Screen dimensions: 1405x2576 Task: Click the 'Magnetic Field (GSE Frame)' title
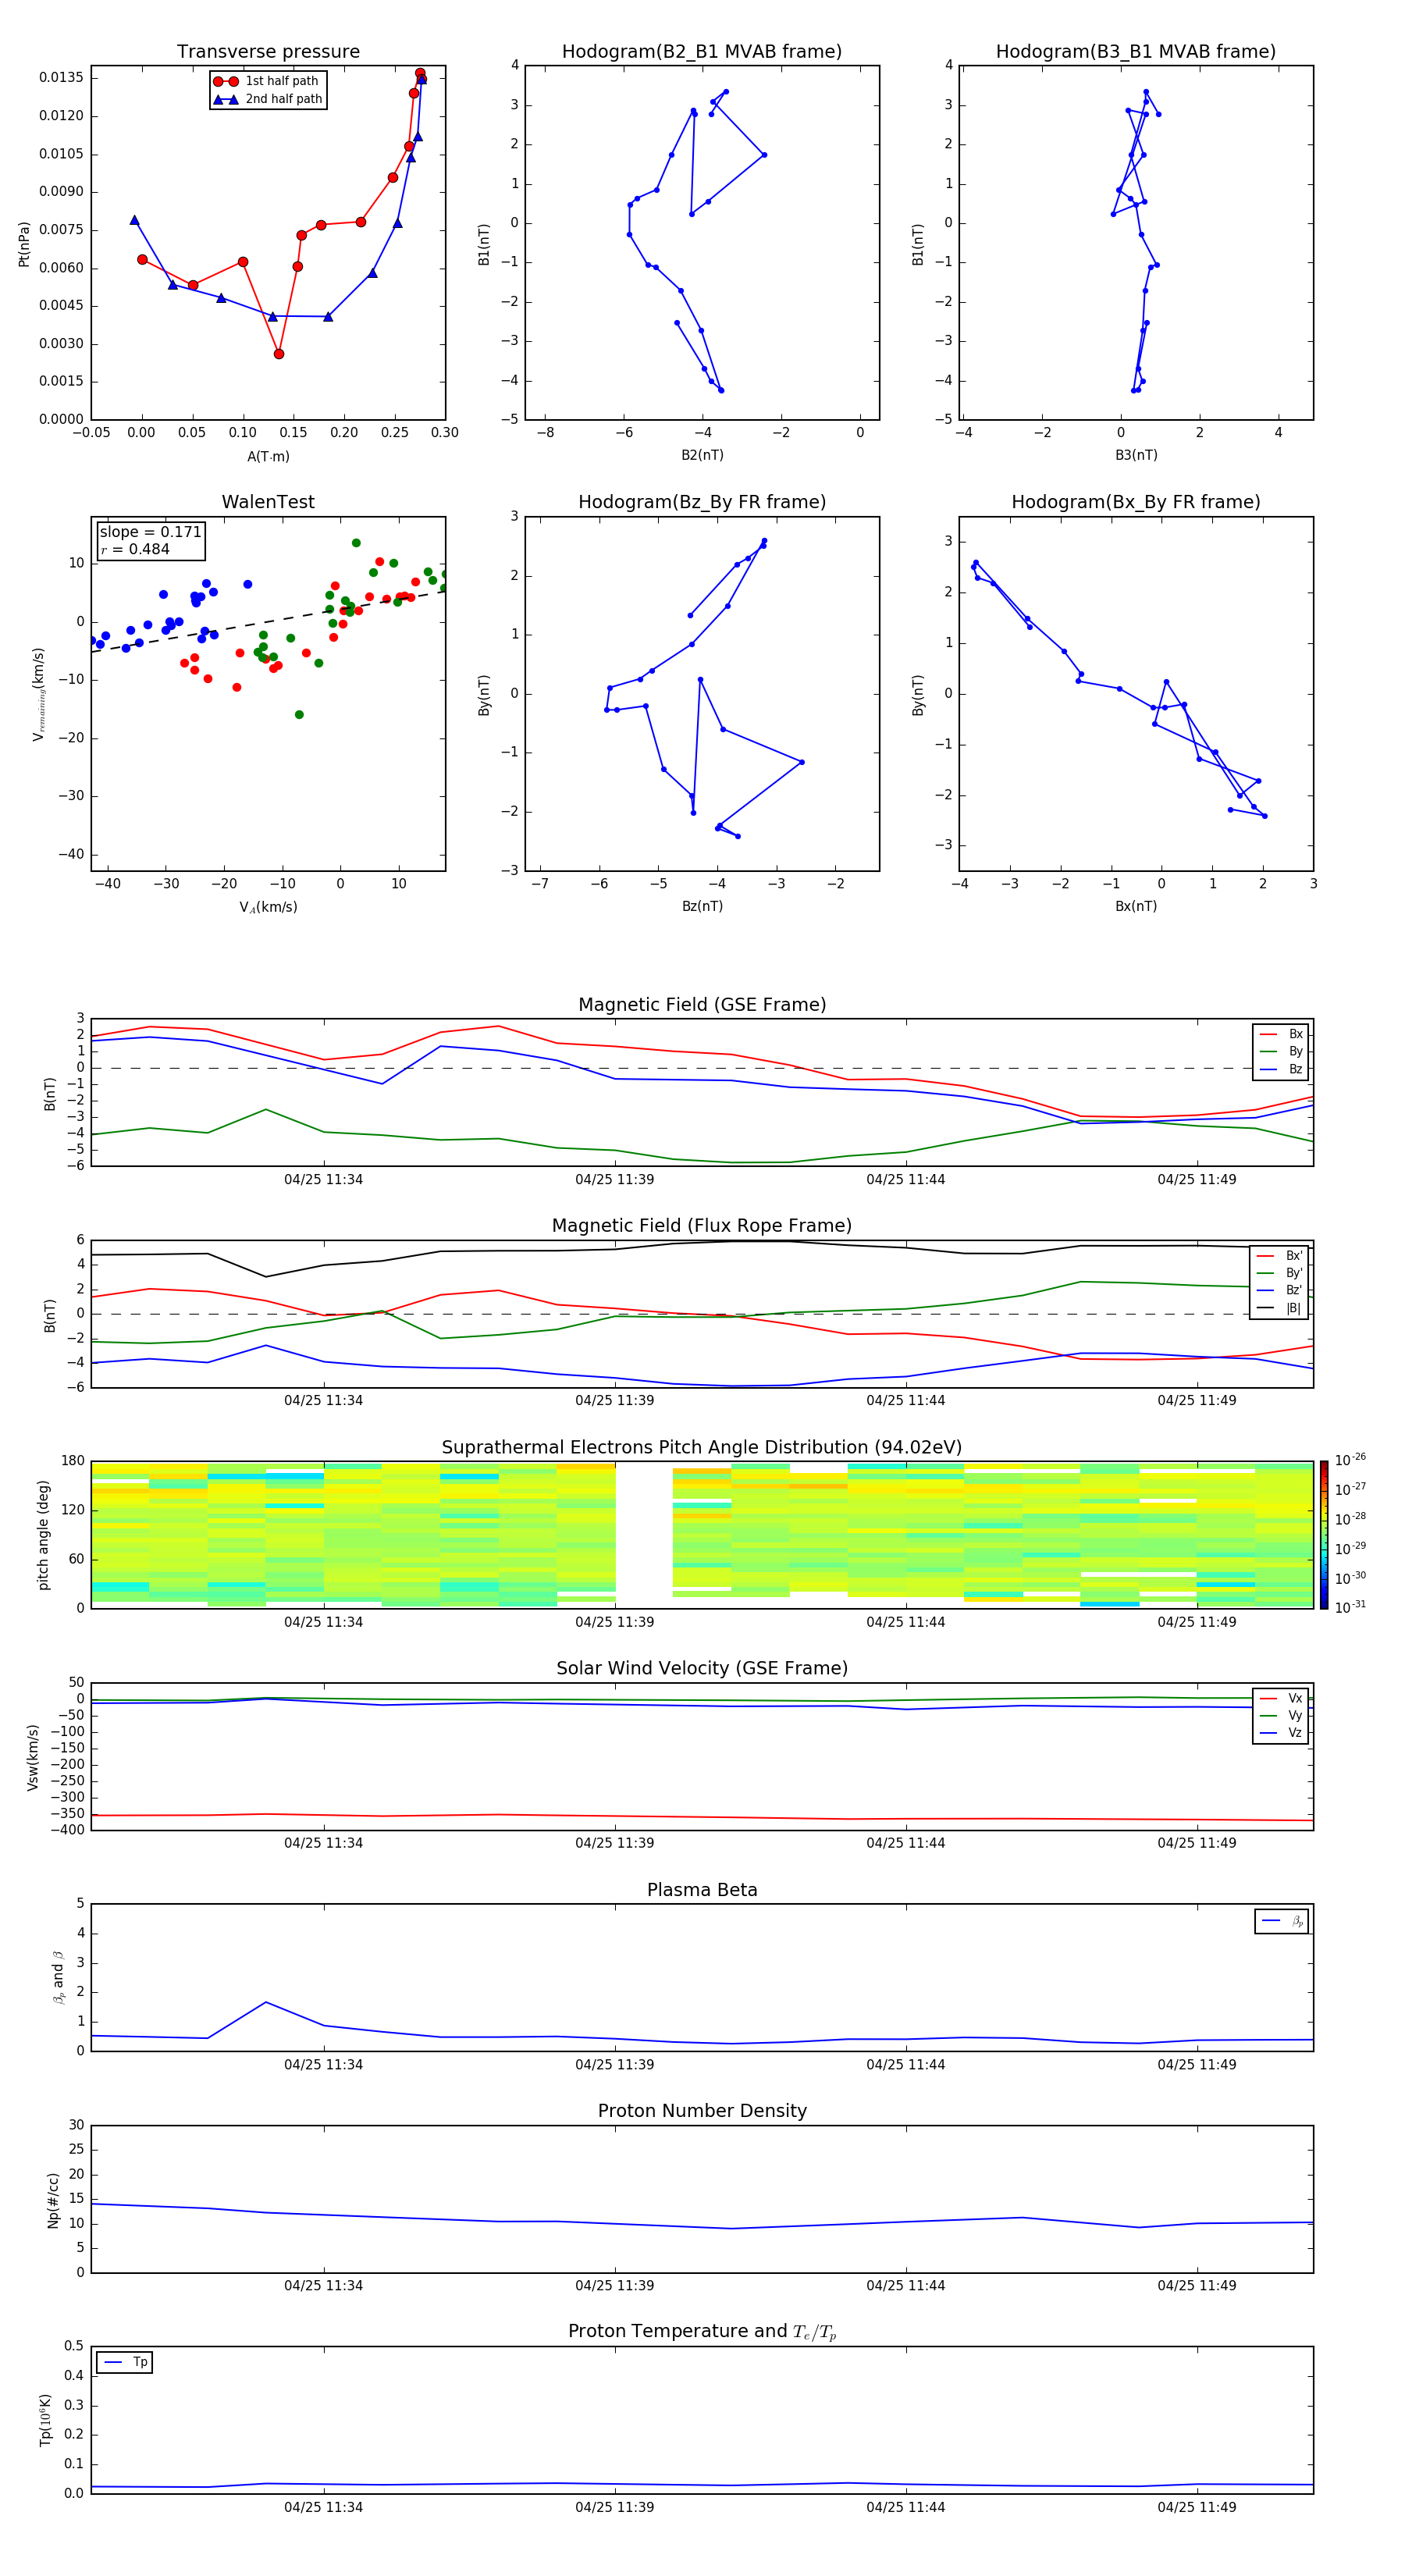pyautogui.click(x=702, y=1005)
